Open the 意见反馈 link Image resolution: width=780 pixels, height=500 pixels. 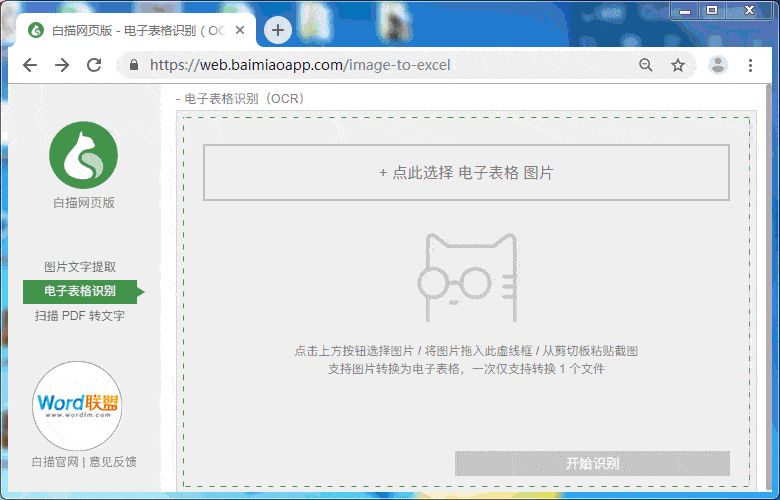[x=113, y=462]
